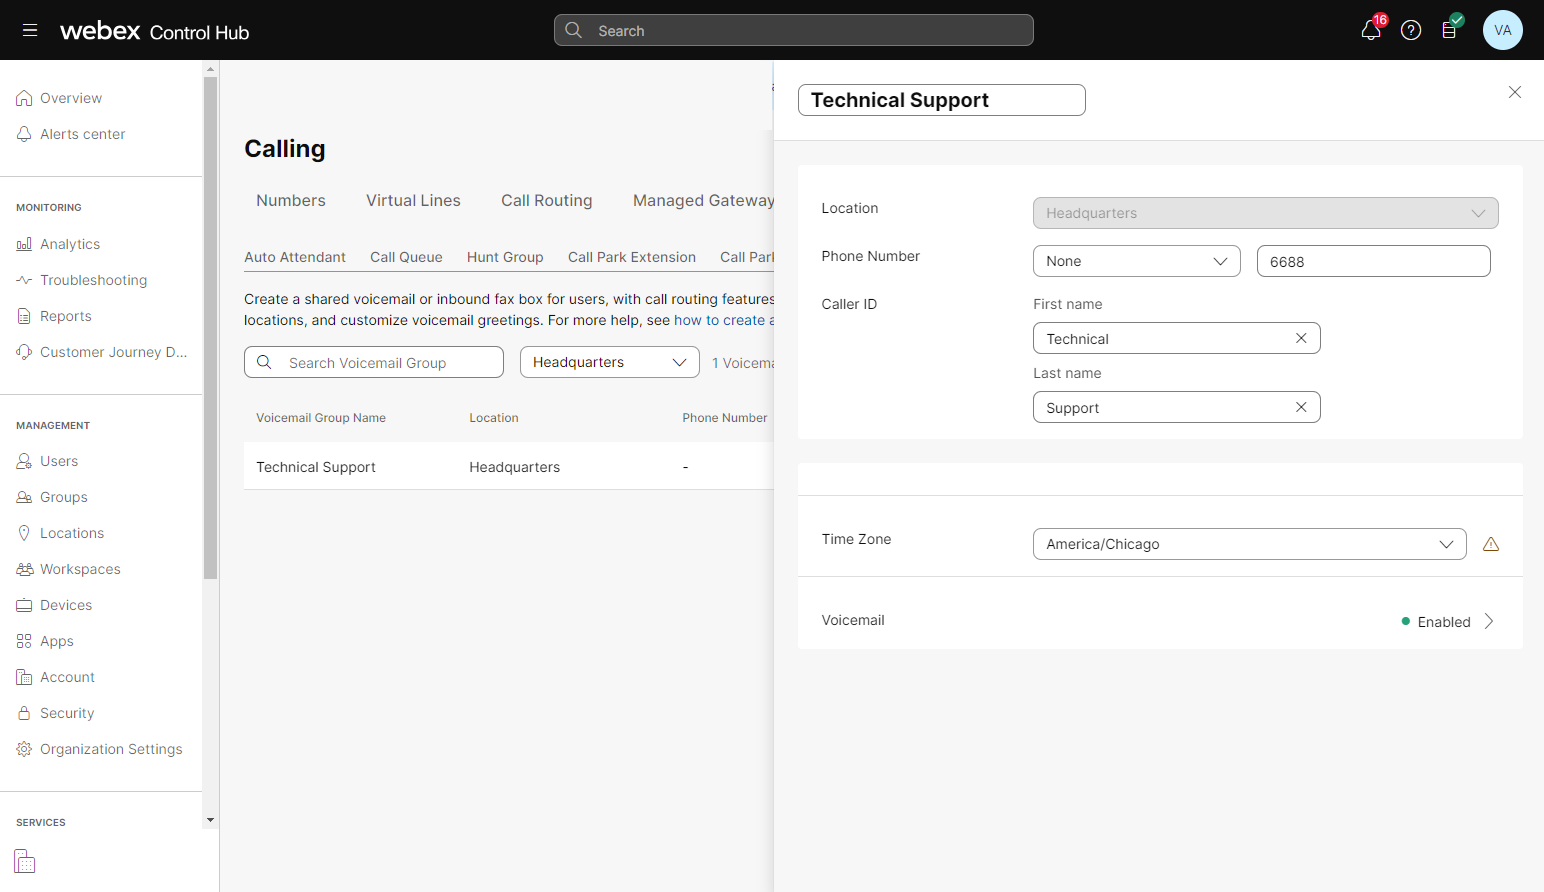This screenshot has width=1544, height=892.
Task: Click the Account building icon
Action: click(x=24, y=677)
